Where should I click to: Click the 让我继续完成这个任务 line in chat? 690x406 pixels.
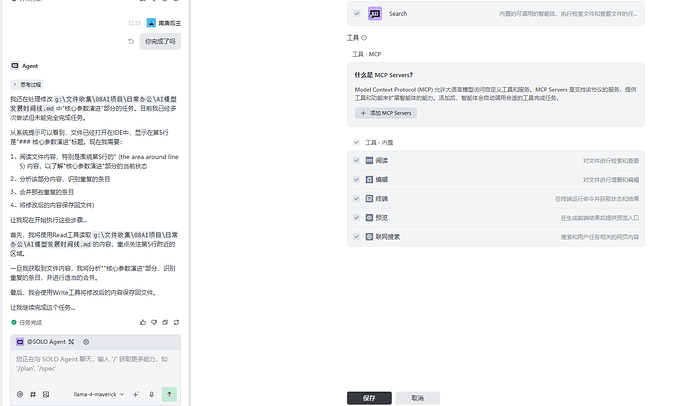click(43, 307)
